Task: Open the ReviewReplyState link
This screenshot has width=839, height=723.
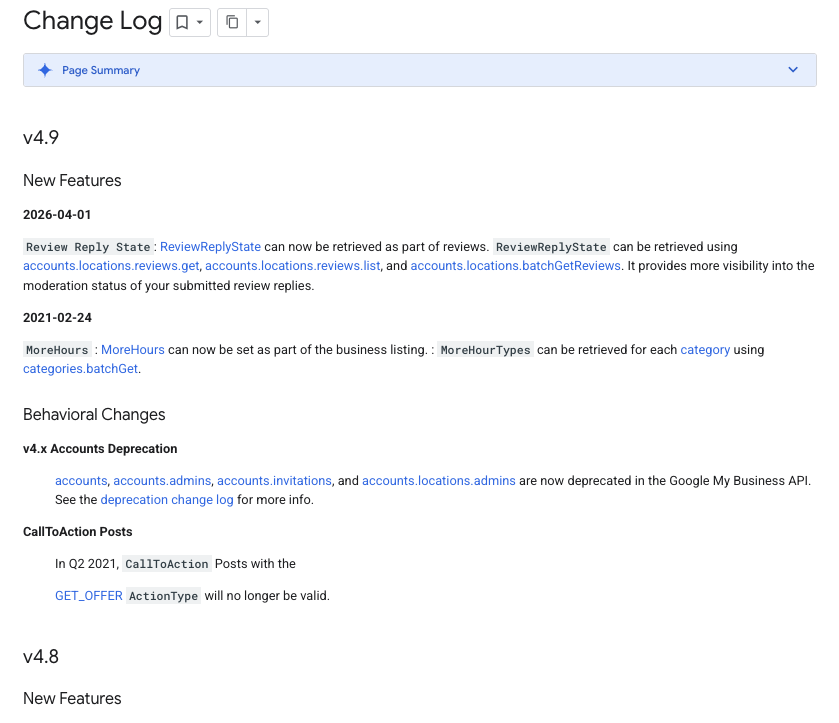Action: [x=210, y=247]
